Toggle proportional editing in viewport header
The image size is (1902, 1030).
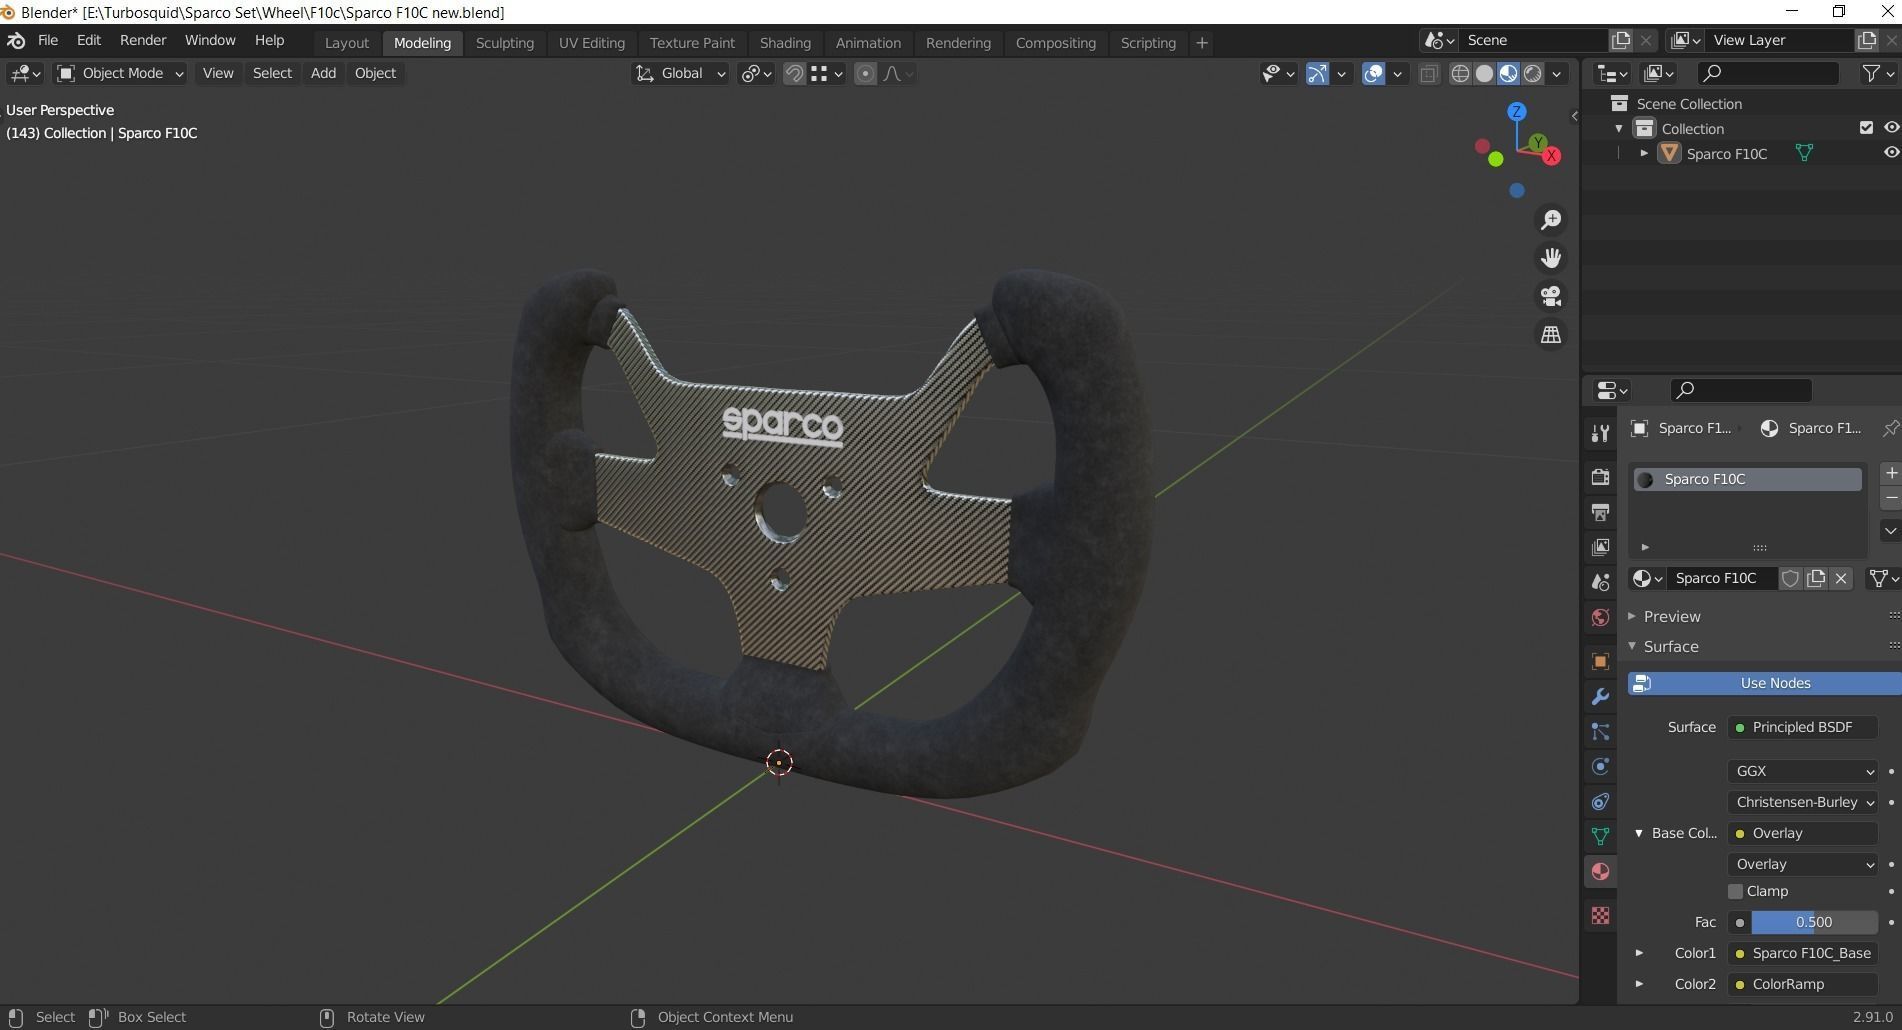865,73
